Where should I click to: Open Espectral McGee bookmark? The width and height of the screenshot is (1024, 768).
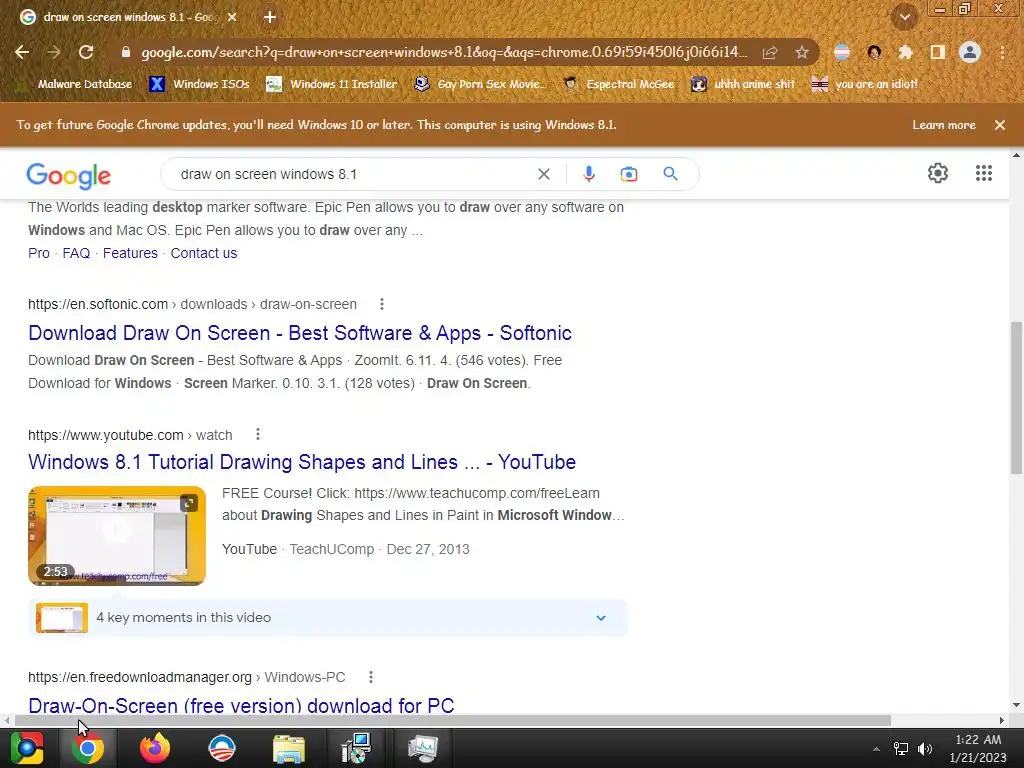click(x=618, y=84)
